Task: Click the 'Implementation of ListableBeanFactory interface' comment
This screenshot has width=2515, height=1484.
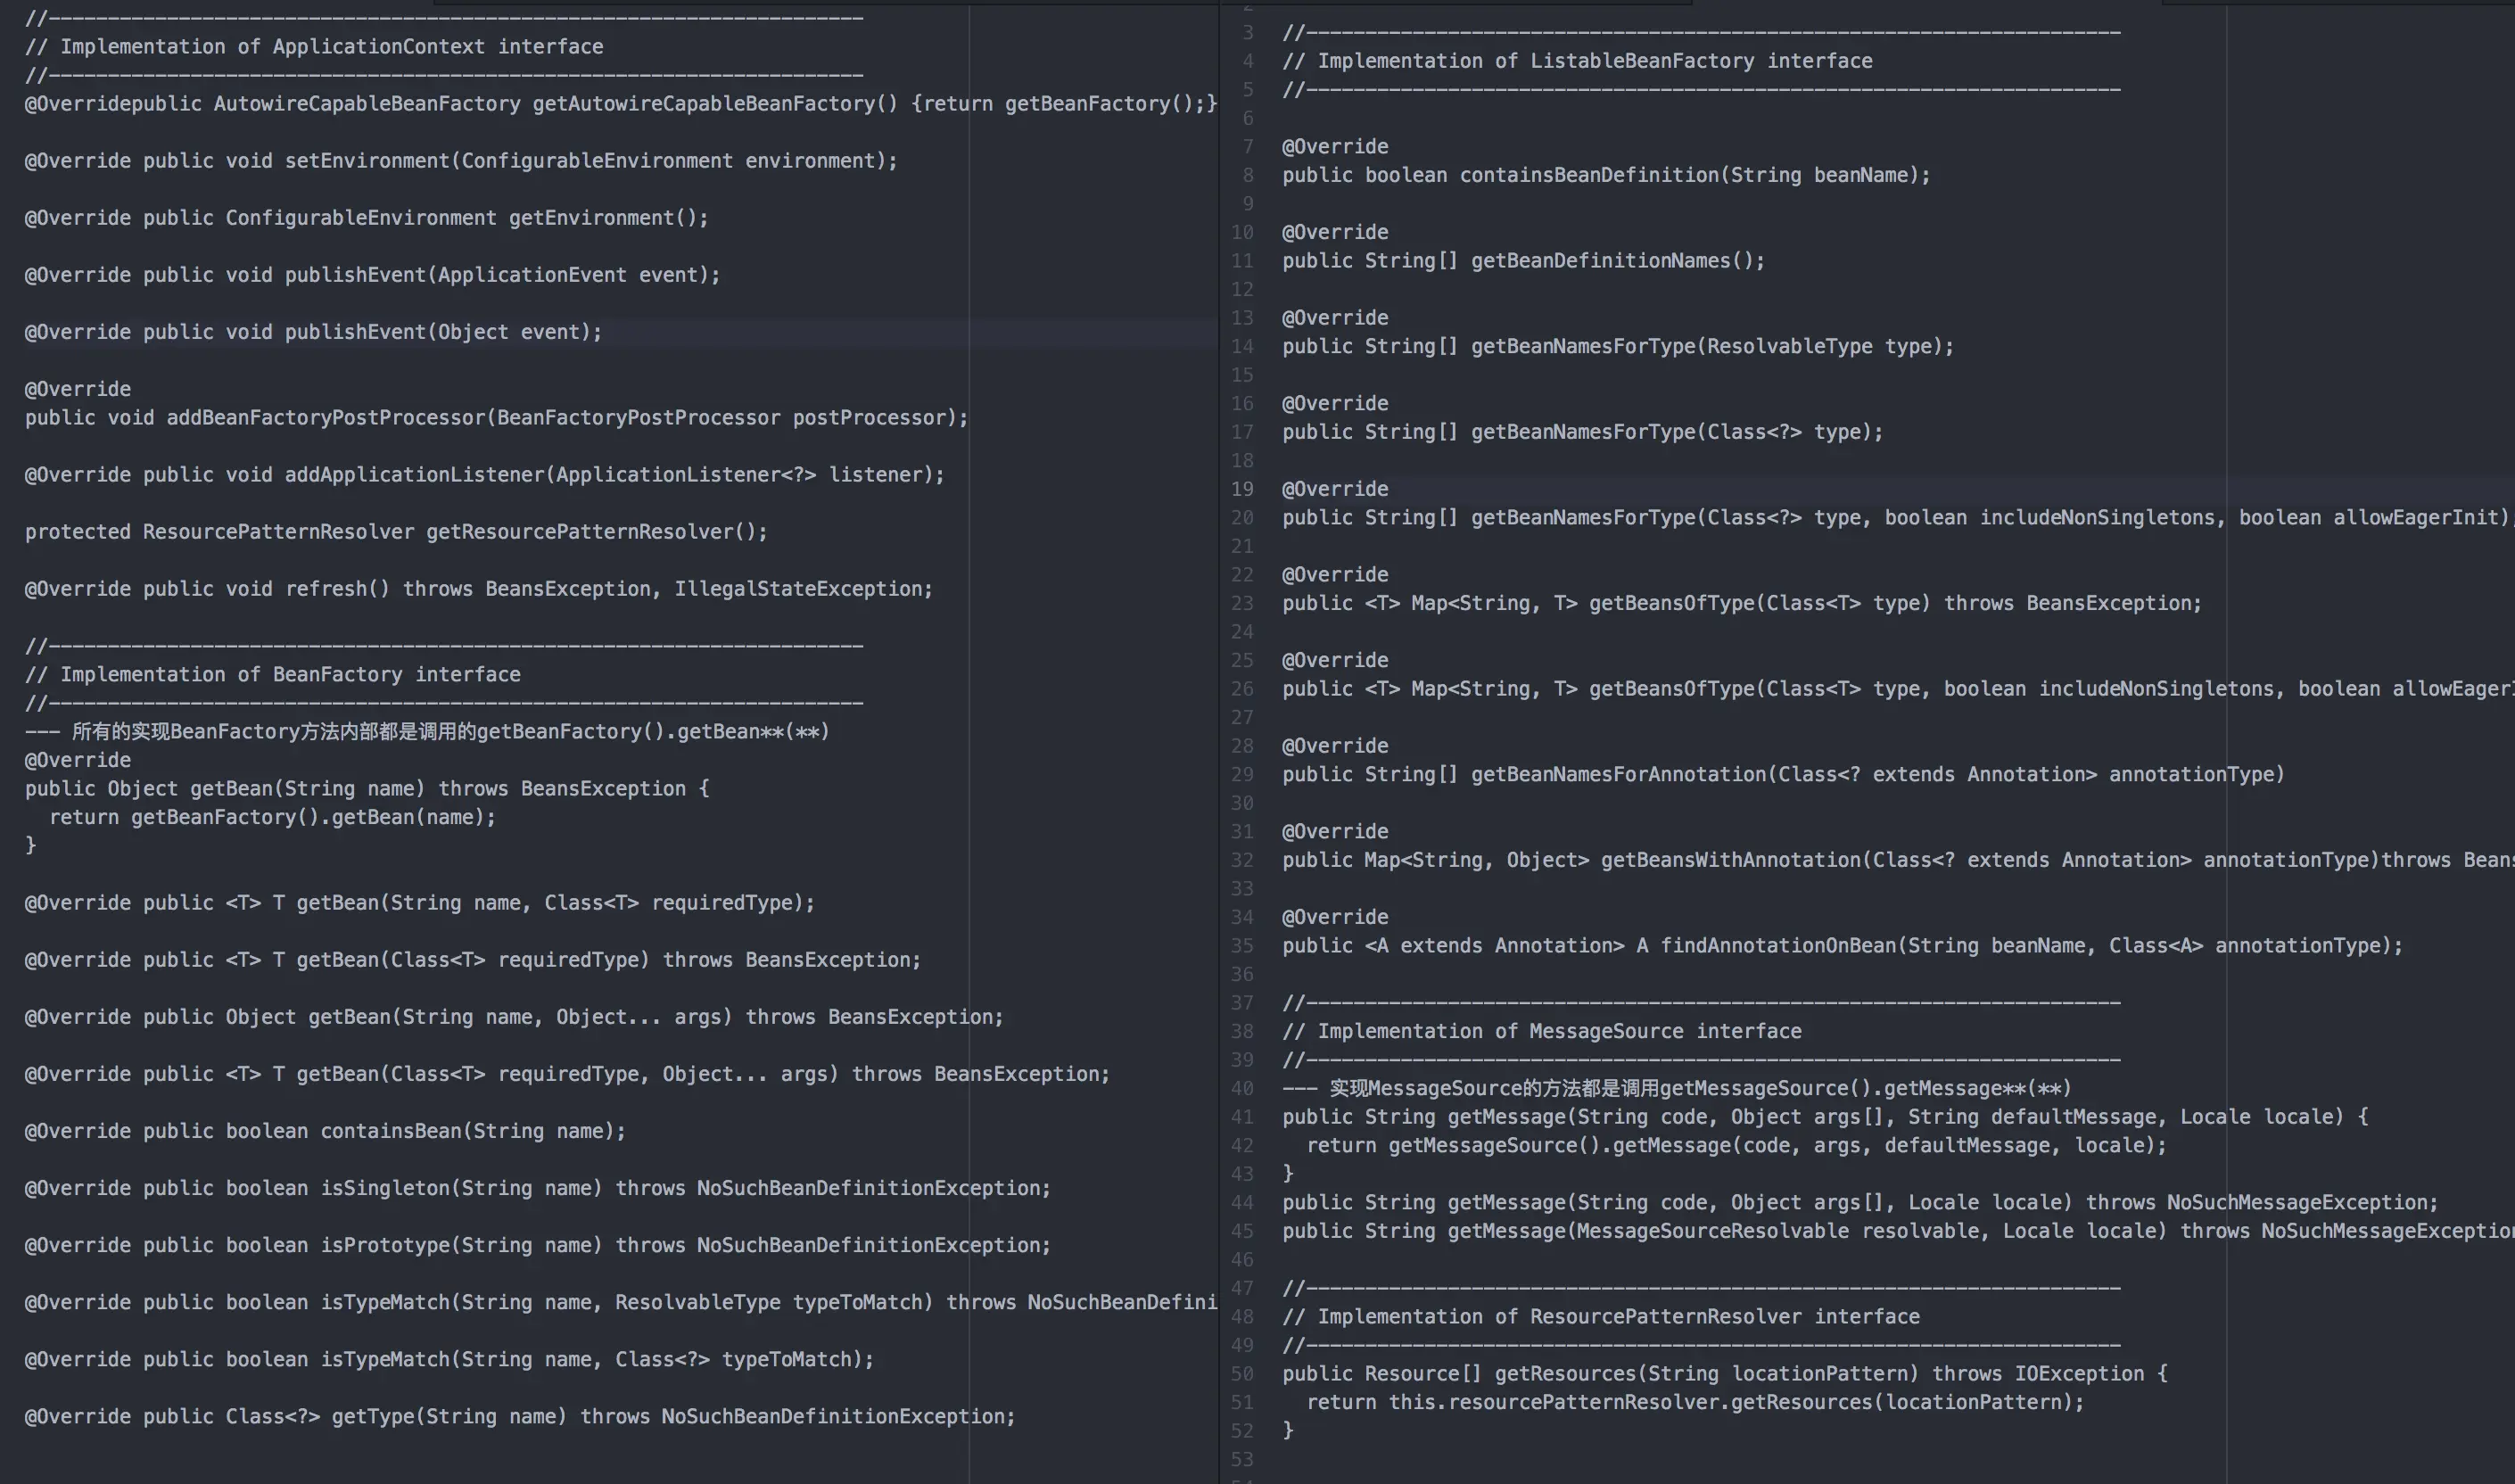Action: (1577, 60)
